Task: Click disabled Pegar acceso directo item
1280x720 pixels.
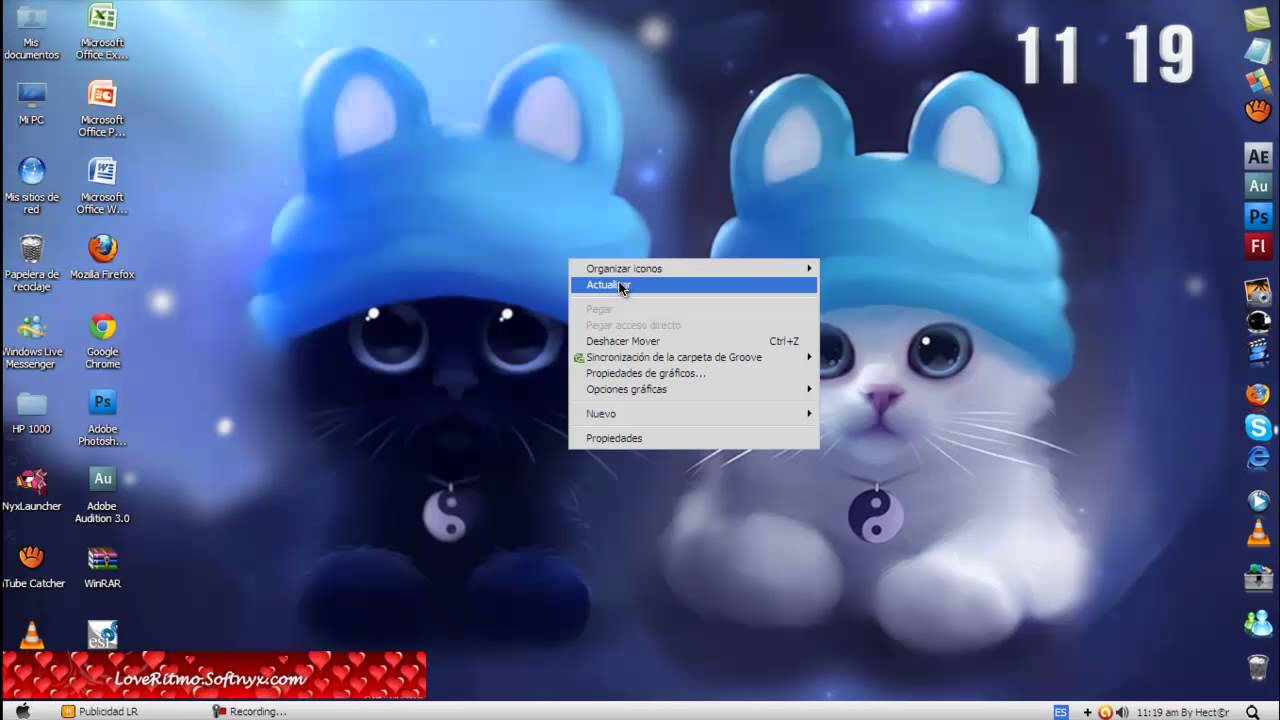Action: click(694, 325)
